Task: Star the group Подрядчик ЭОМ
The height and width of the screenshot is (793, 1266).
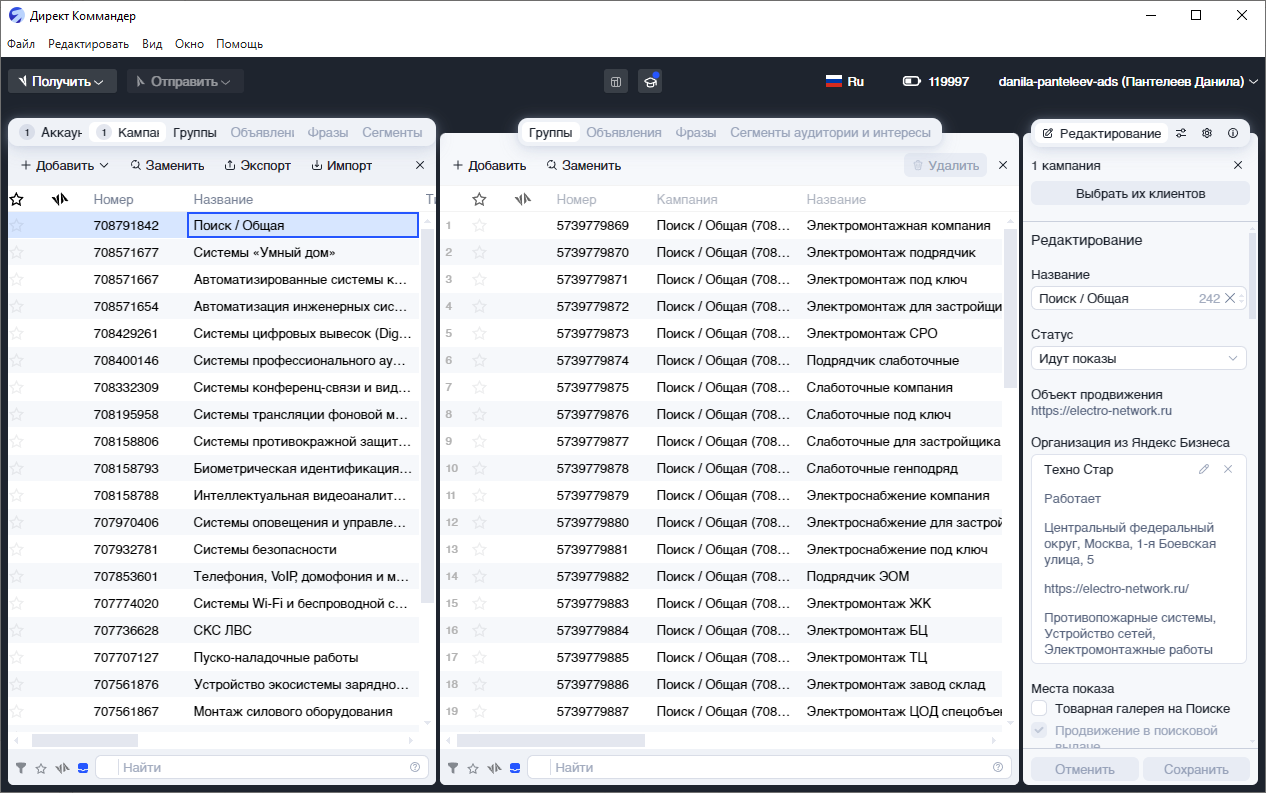Action: point(479,577)
